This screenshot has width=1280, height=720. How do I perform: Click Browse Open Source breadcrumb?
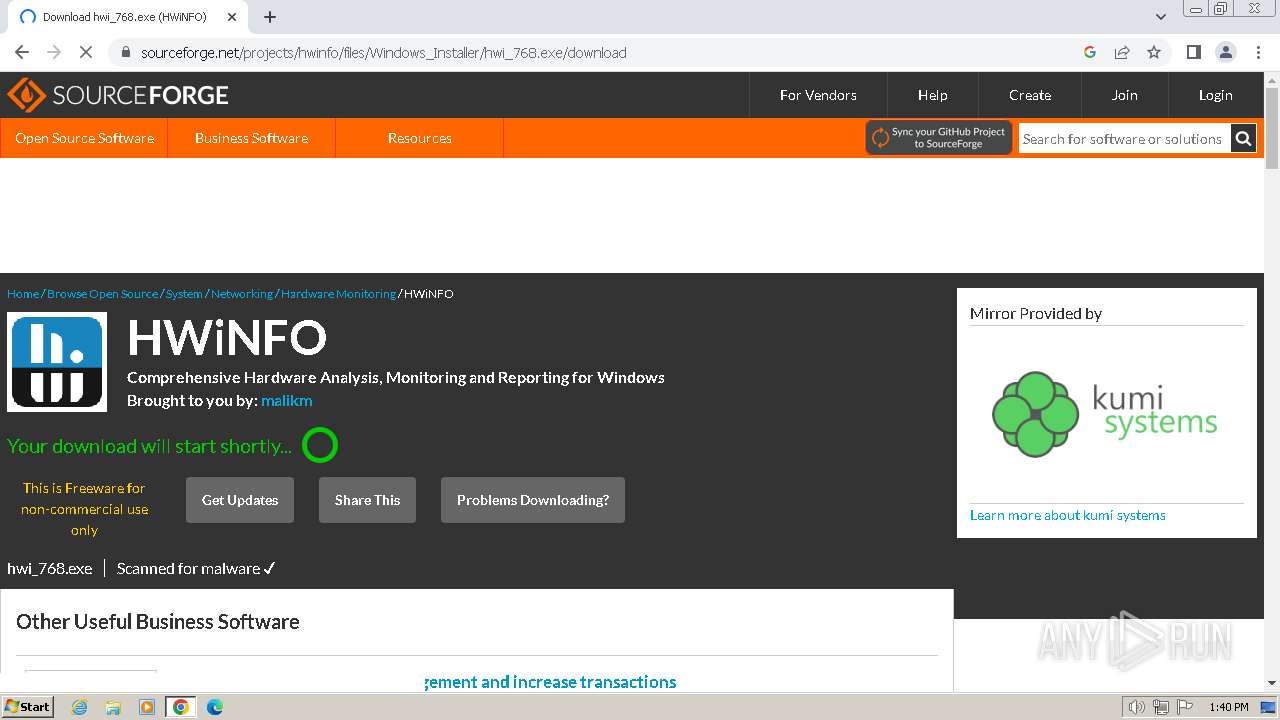click(x=102, y=294)
